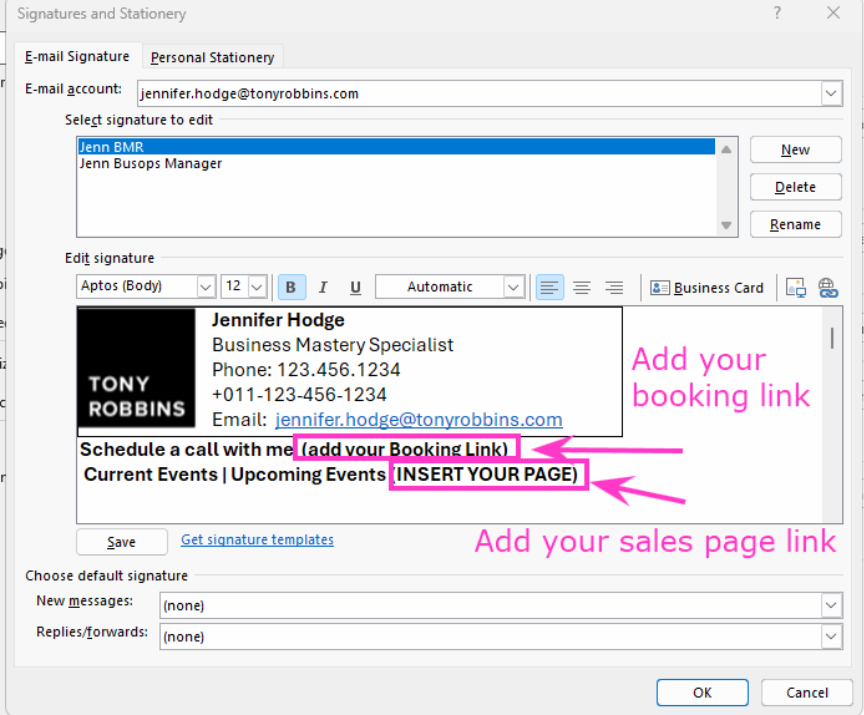Insert a Business Card

point(707,288)
